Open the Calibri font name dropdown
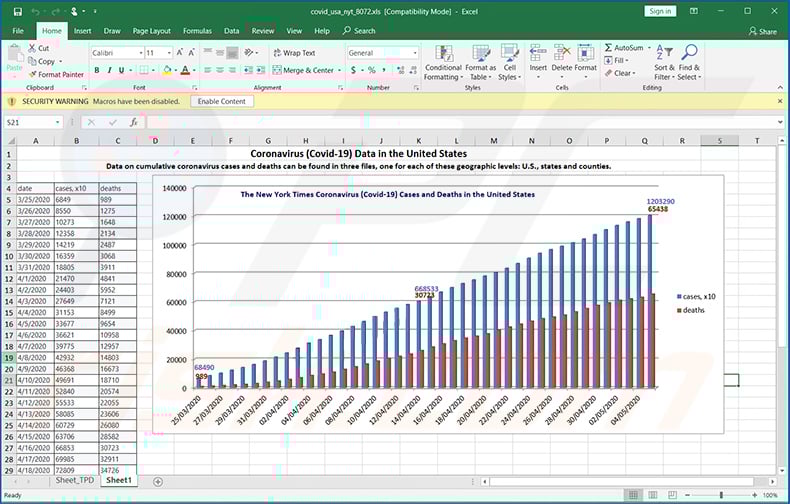Screen dimensions: 790x504 pyautogui.click(x=141, y=52)
